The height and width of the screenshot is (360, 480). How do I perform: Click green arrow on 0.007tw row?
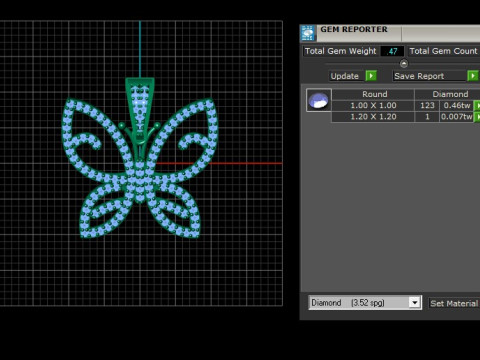[477, 117]
